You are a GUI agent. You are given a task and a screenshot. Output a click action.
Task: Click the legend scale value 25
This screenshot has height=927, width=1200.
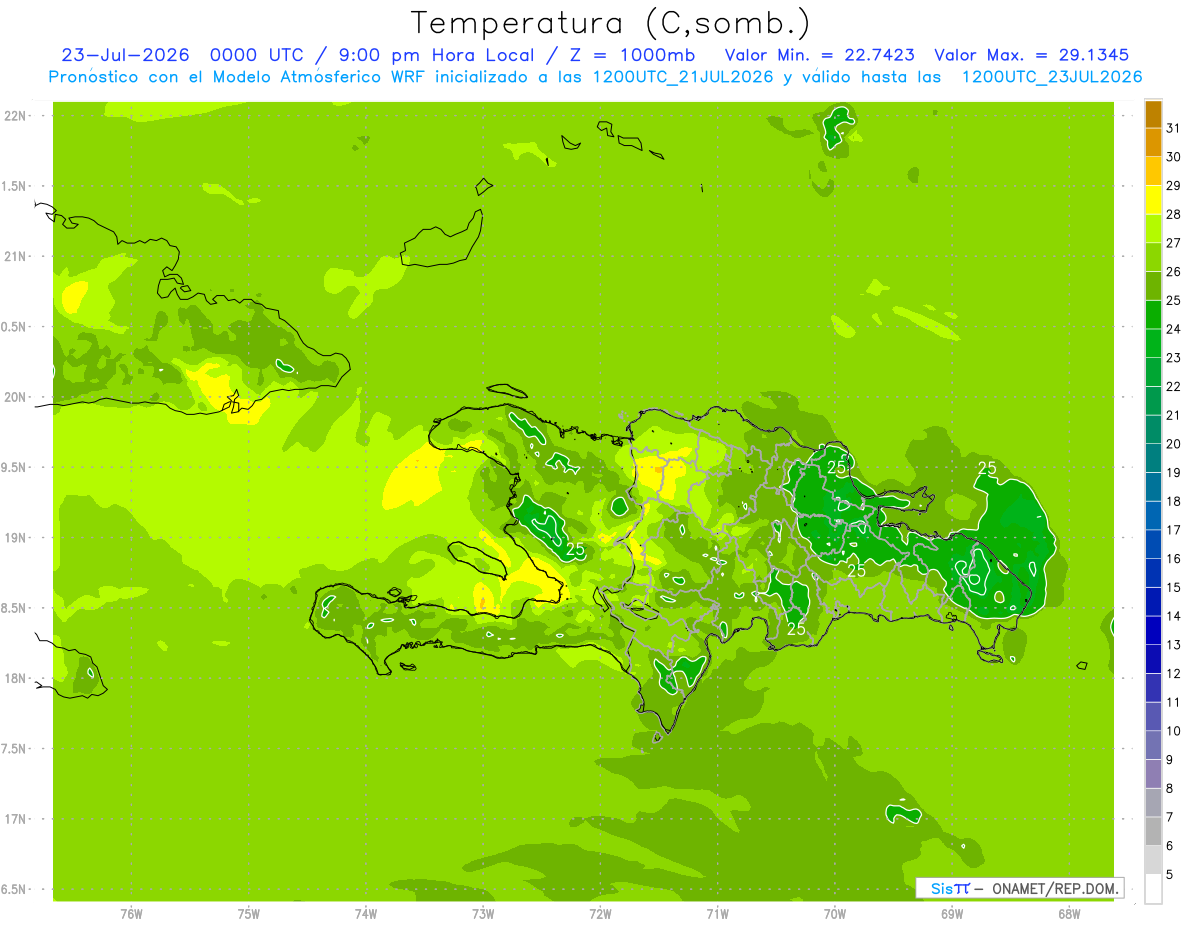click(x=1174, y=300)
